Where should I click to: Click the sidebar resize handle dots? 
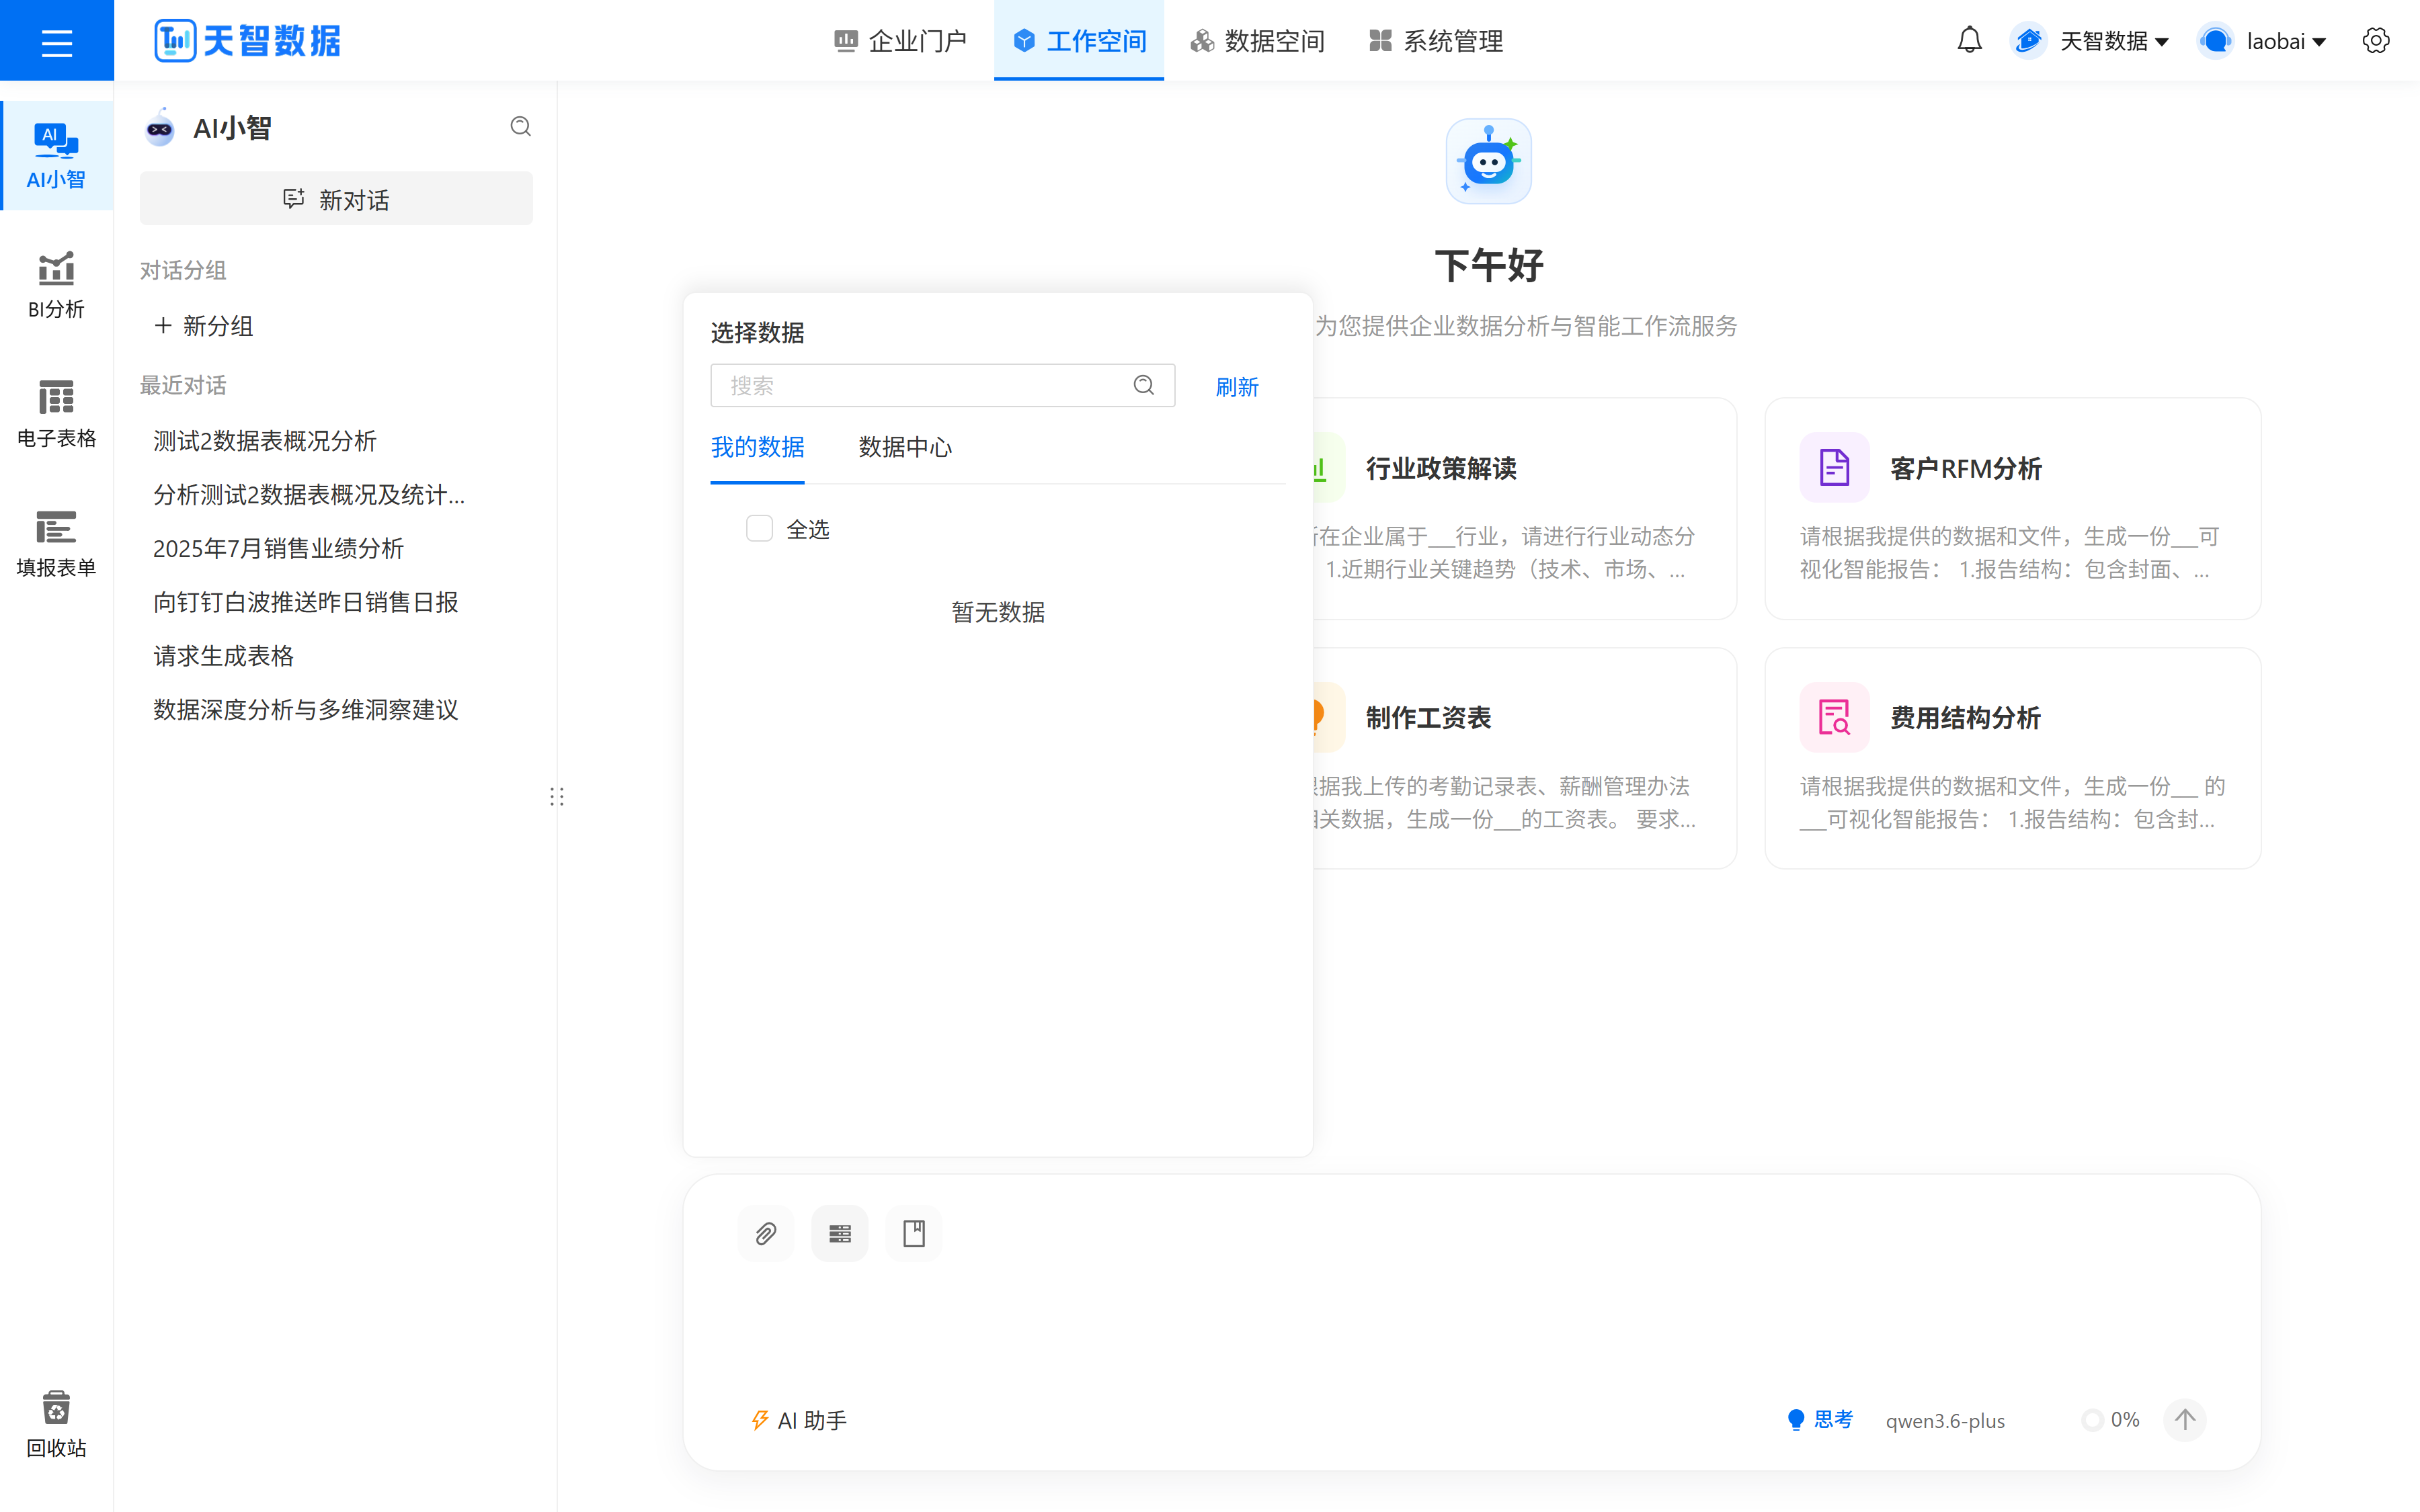[557, 797]
